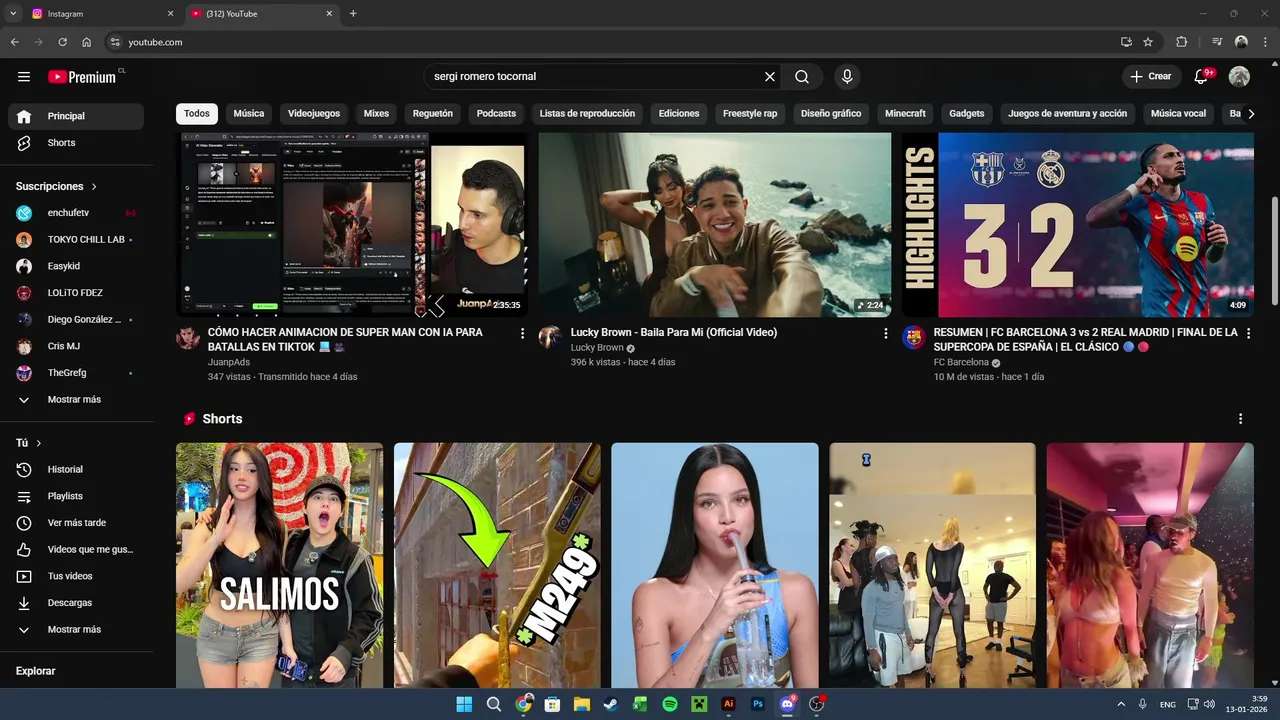Select the Reguetón filter chip
This screenshot has height=720, width=1280.
433,114
